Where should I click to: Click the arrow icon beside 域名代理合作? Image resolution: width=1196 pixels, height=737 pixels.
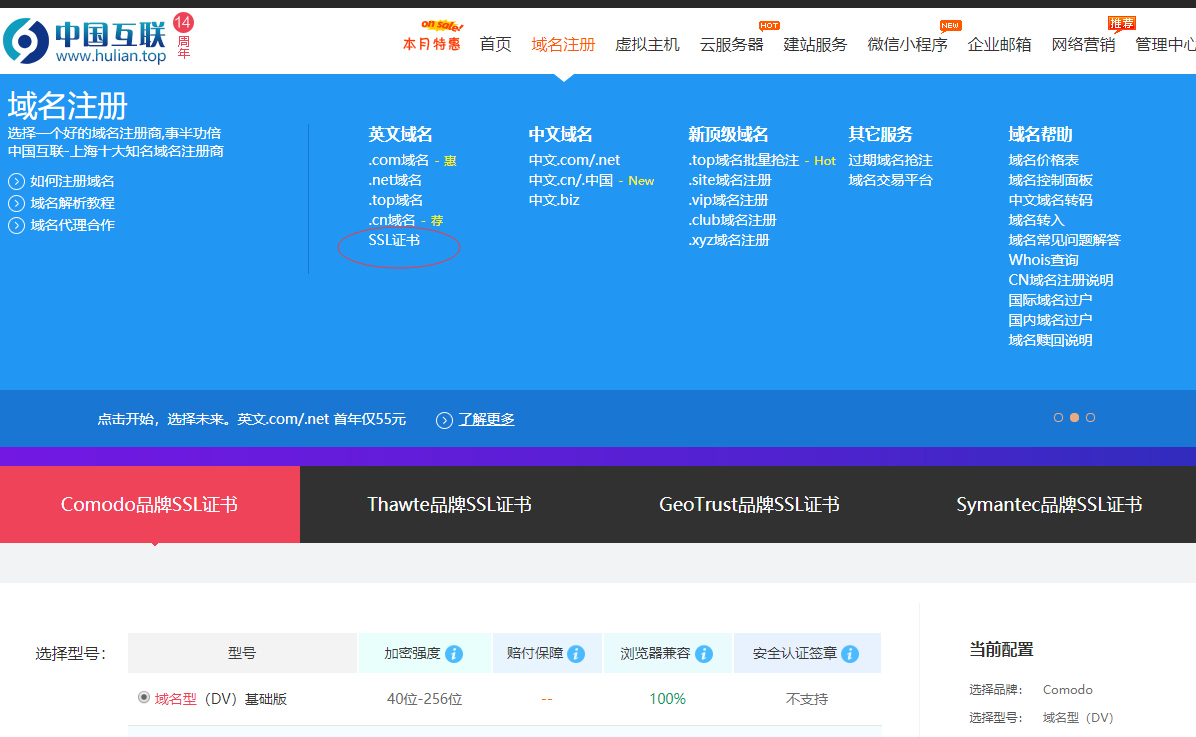[x=17, y=226]
